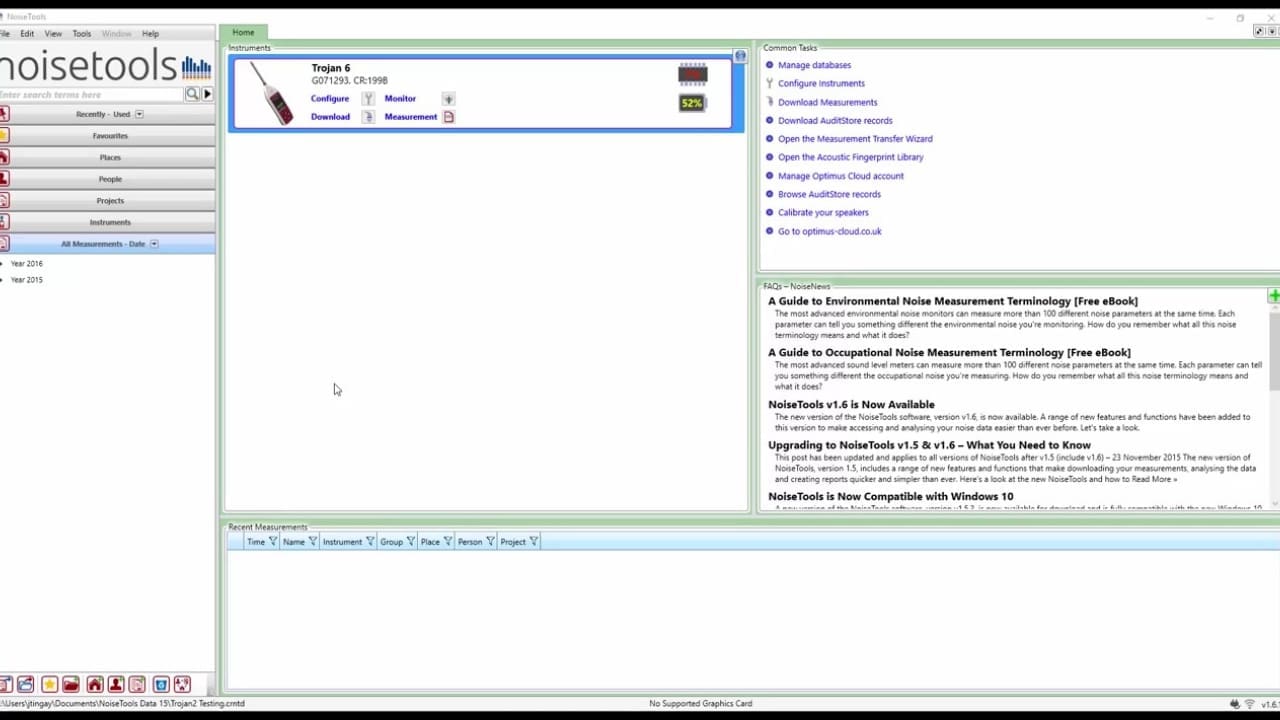Click the yellow star bottom toolbar icon
Viewport: 1280px width, 720px height.
pos(49,685)
